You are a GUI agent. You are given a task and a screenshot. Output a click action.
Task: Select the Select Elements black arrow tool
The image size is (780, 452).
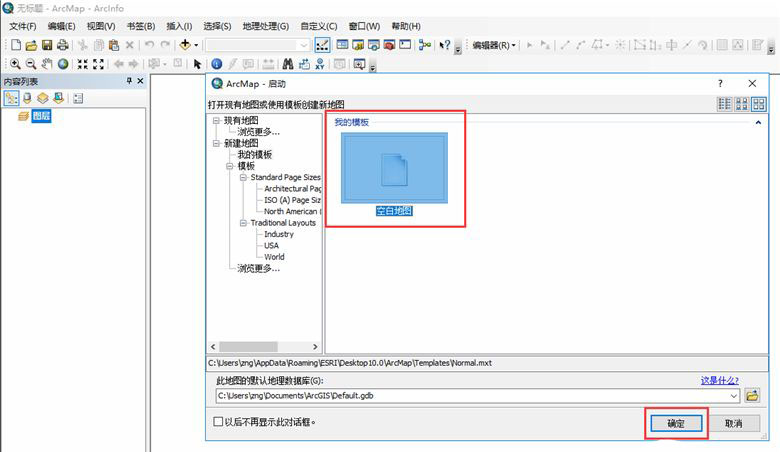[197, 64]
